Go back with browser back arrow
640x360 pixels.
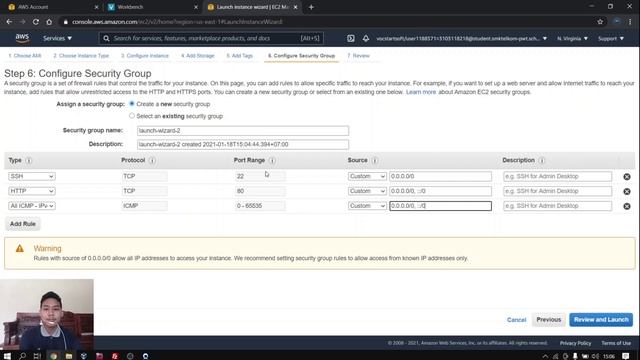9,22
